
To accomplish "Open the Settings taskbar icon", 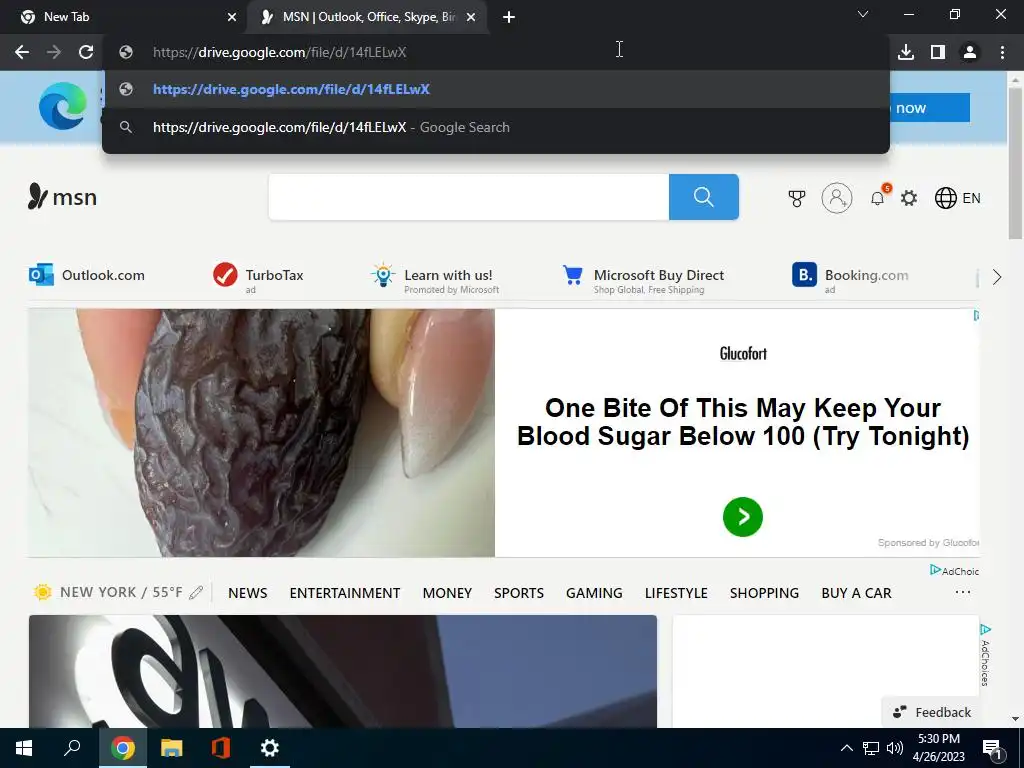I will pos(270,748).
